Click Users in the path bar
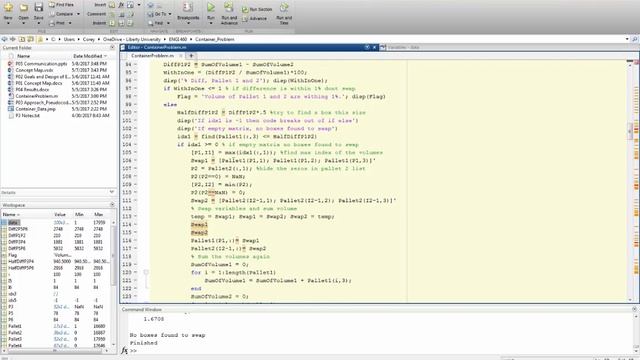Image resolution: width=640 pixels, height=360 pixels. pos(69,39)
